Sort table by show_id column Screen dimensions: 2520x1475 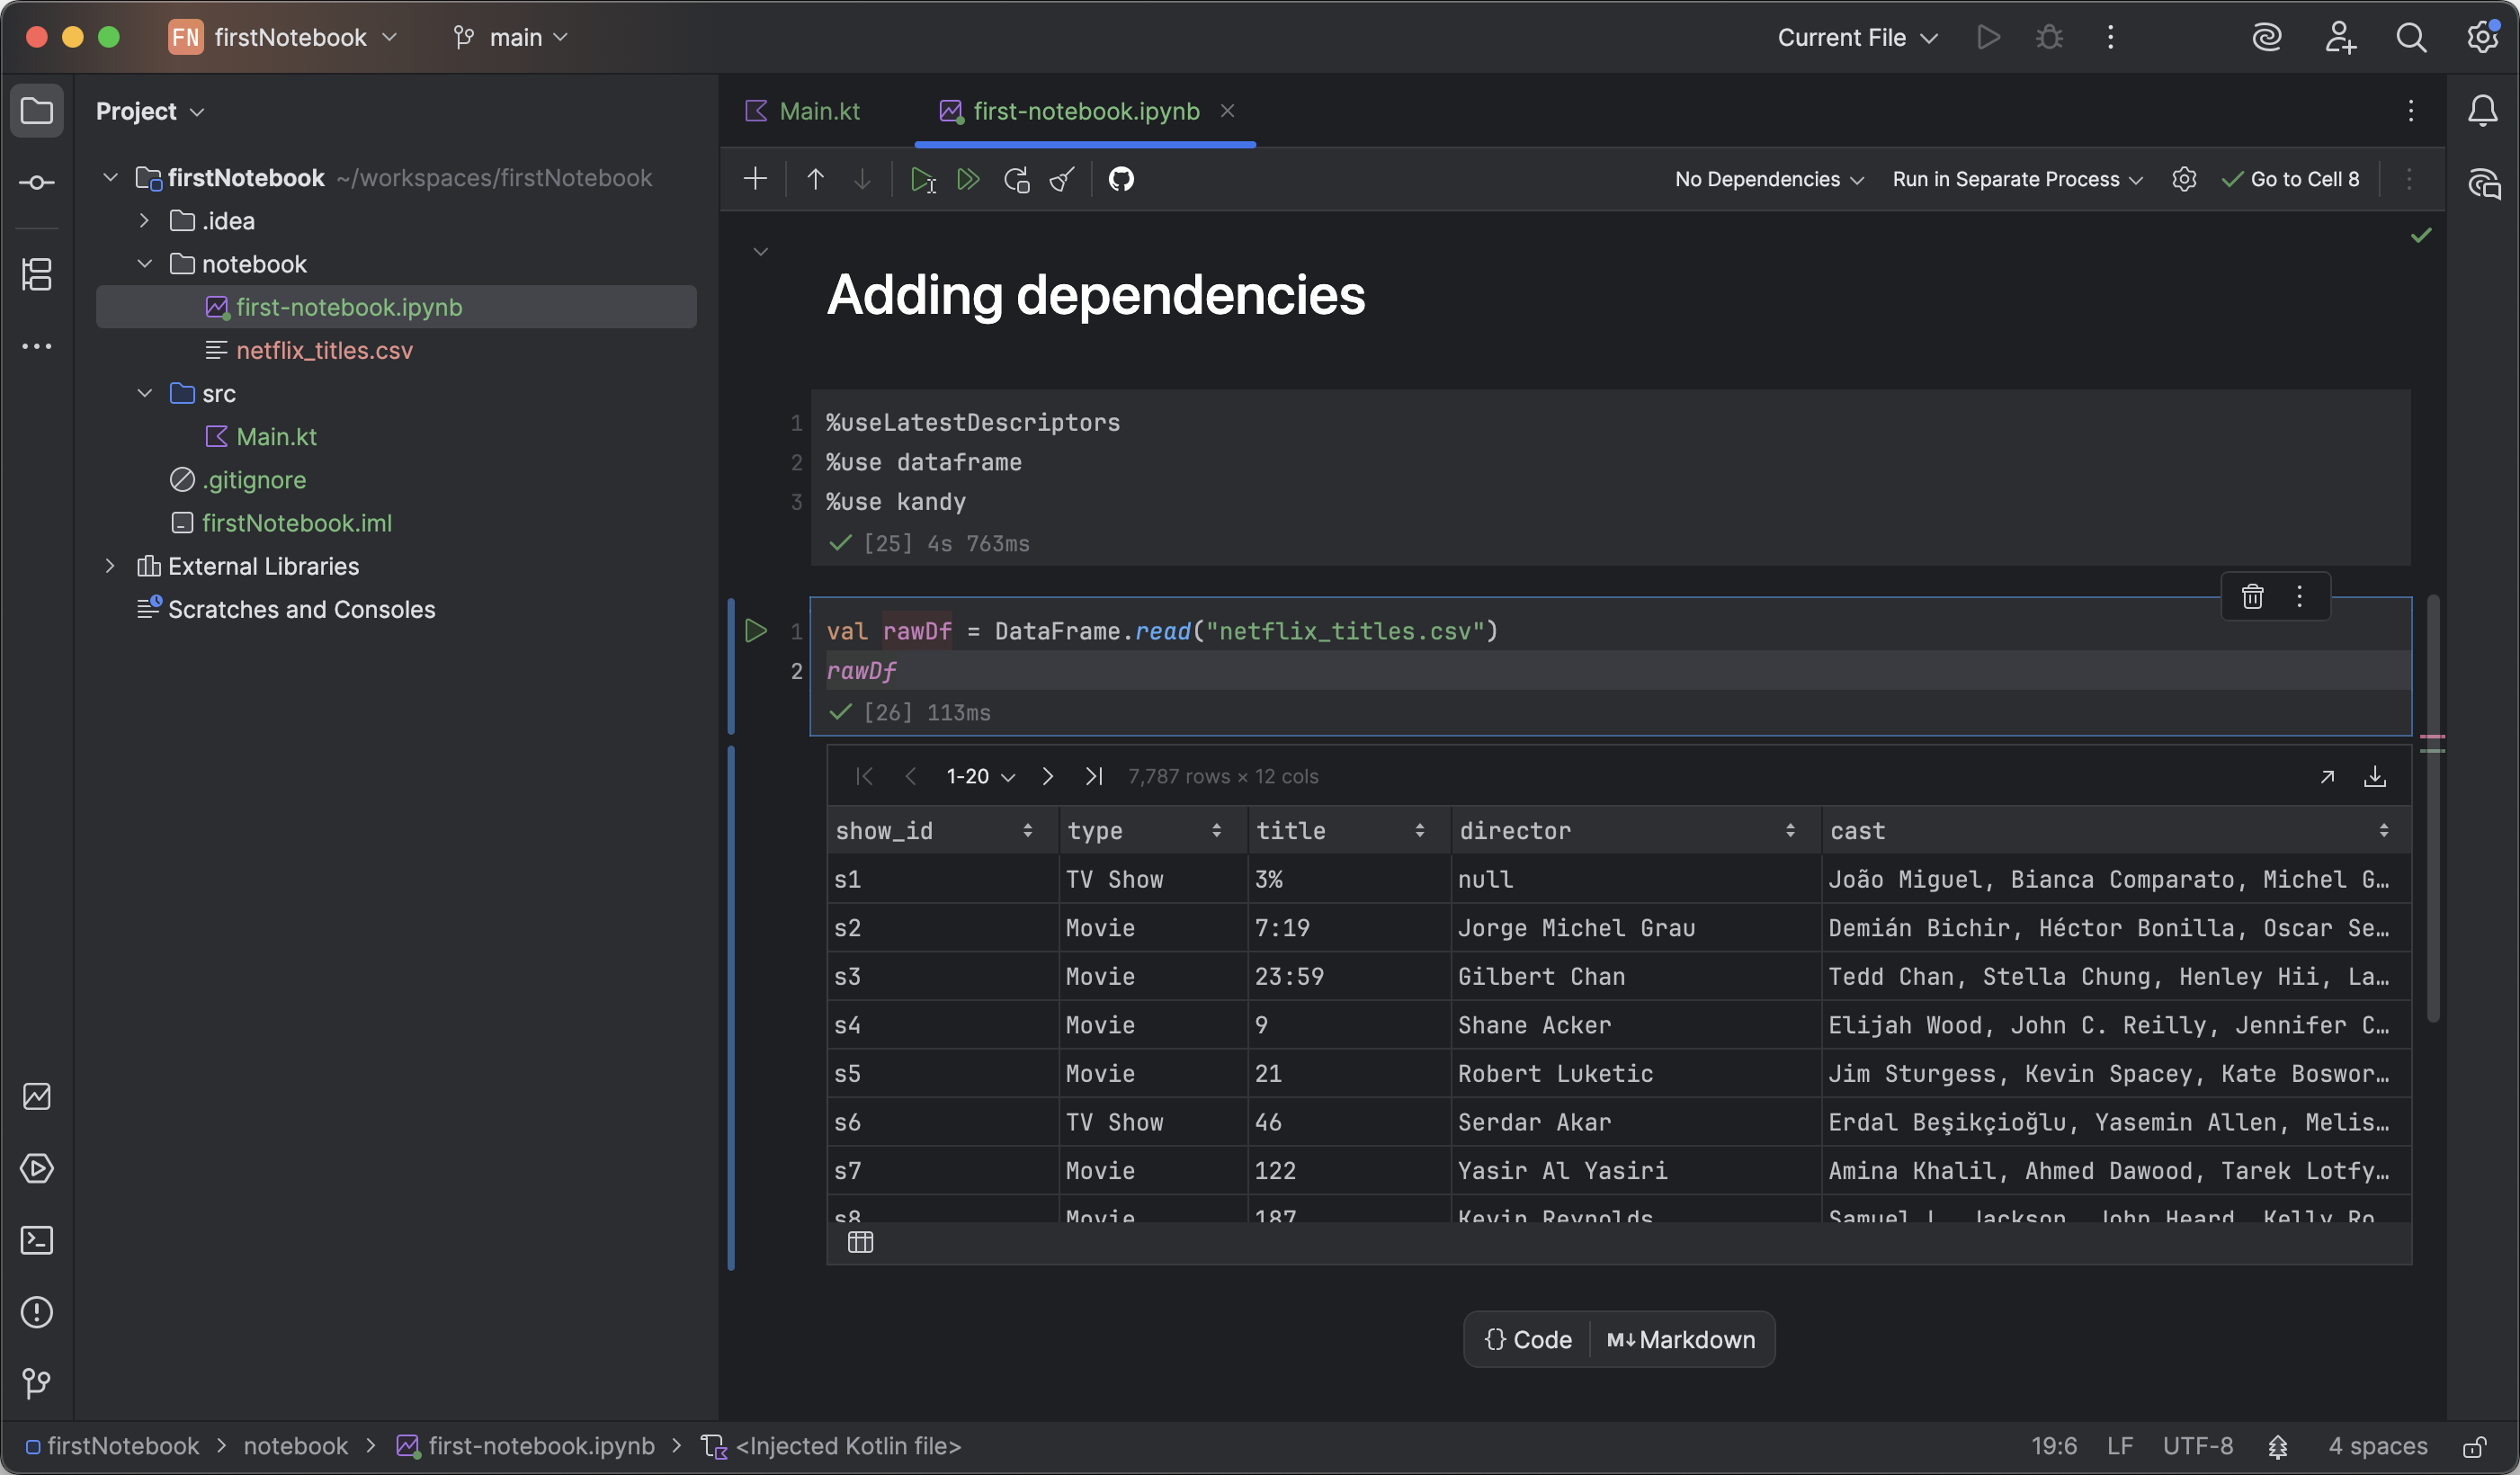pyautogui.click(x=1027, y=830)
